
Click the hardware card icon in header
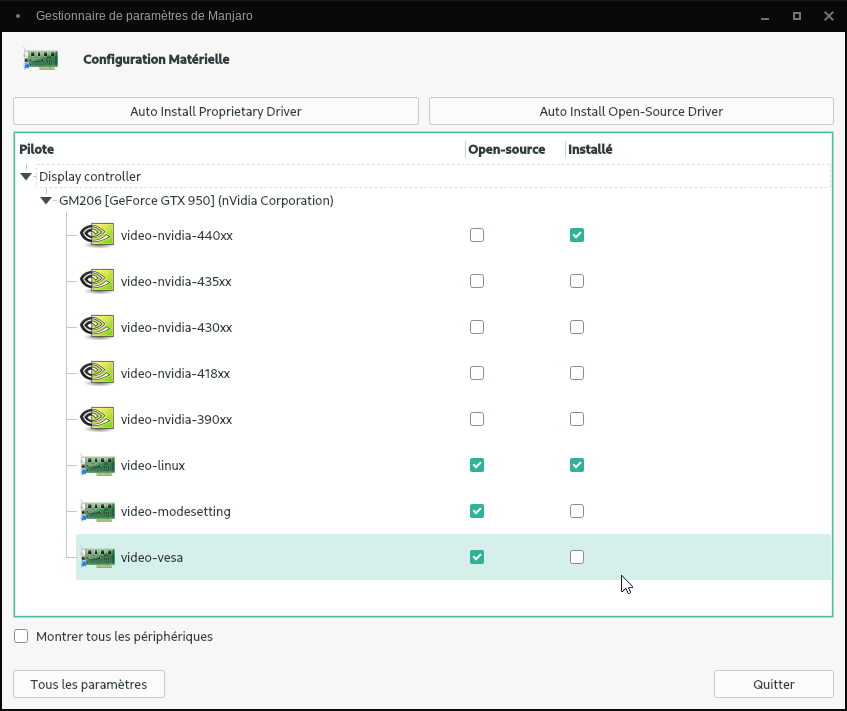[41, 59]
